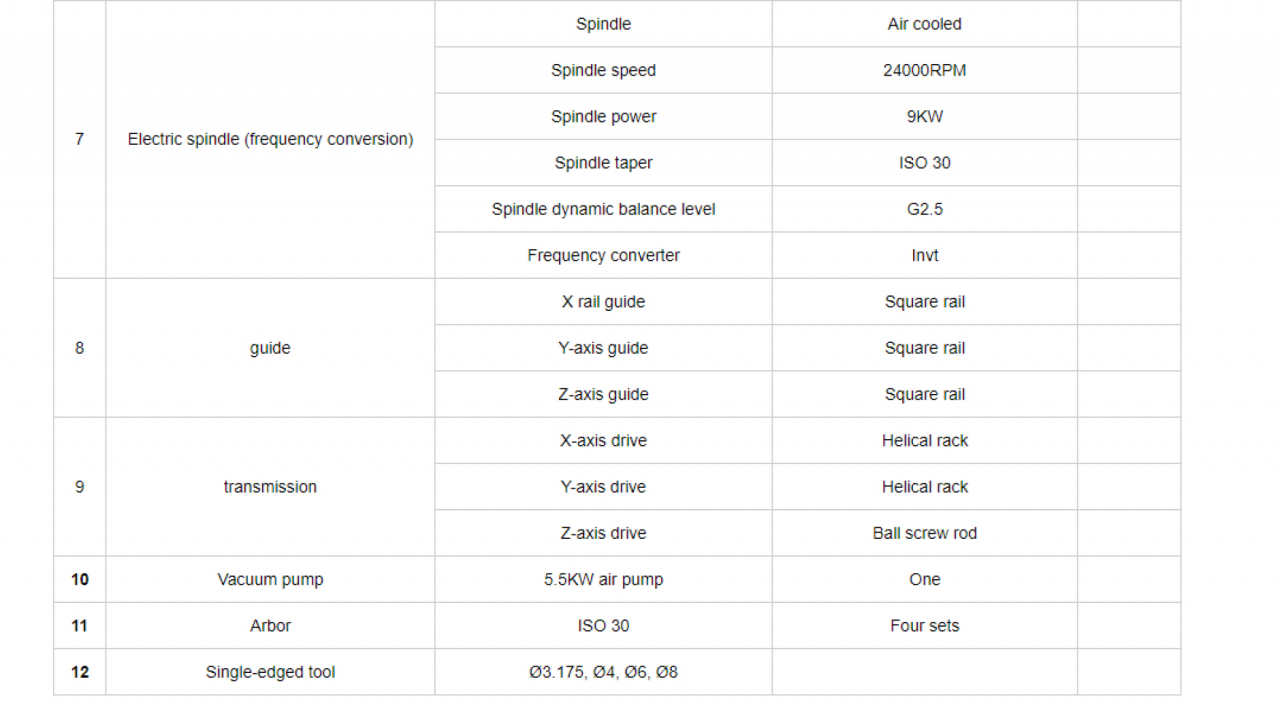The width and height of the screenshot is (1280, 705).
Task: Click the "Invt" frequency converter value
Action: (924, 255)
